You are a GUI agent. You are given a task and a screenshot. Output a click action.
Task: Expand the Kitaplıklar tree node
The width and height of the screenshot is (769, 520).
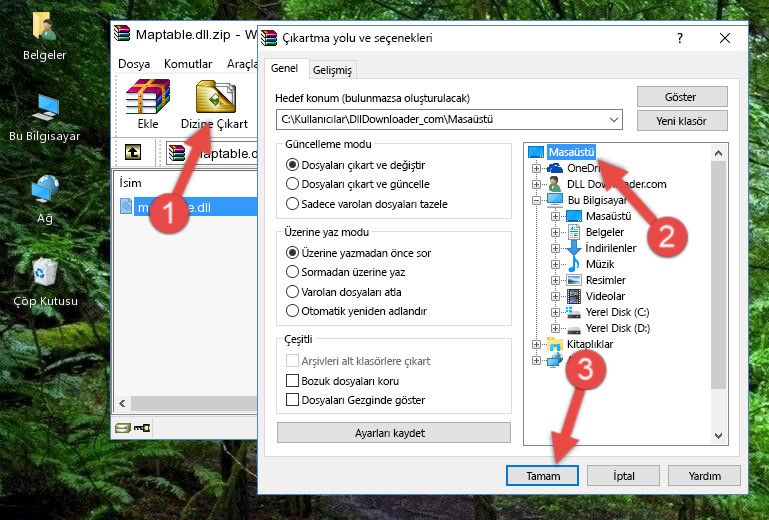537,344
